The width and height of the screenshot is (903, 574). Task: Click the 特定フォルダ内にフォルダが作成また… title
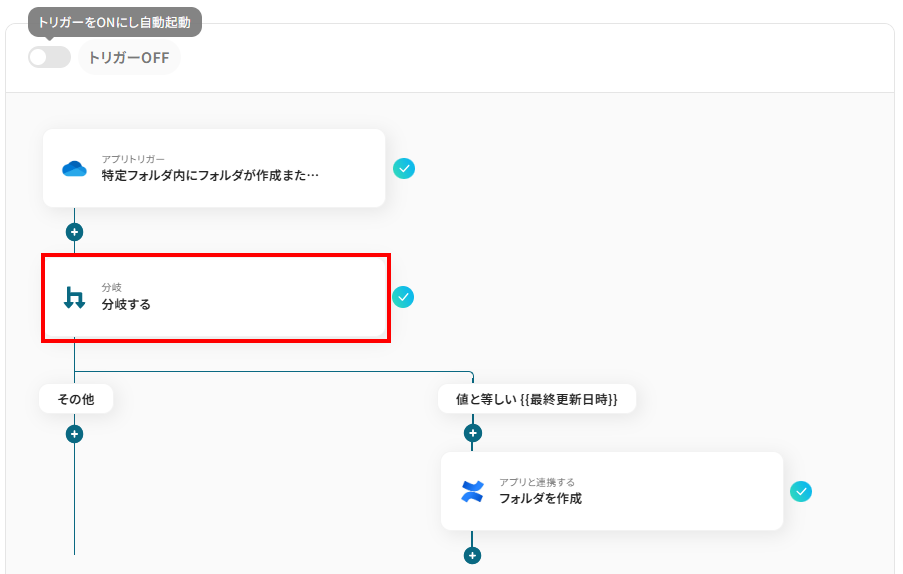(x=210, y=176)
